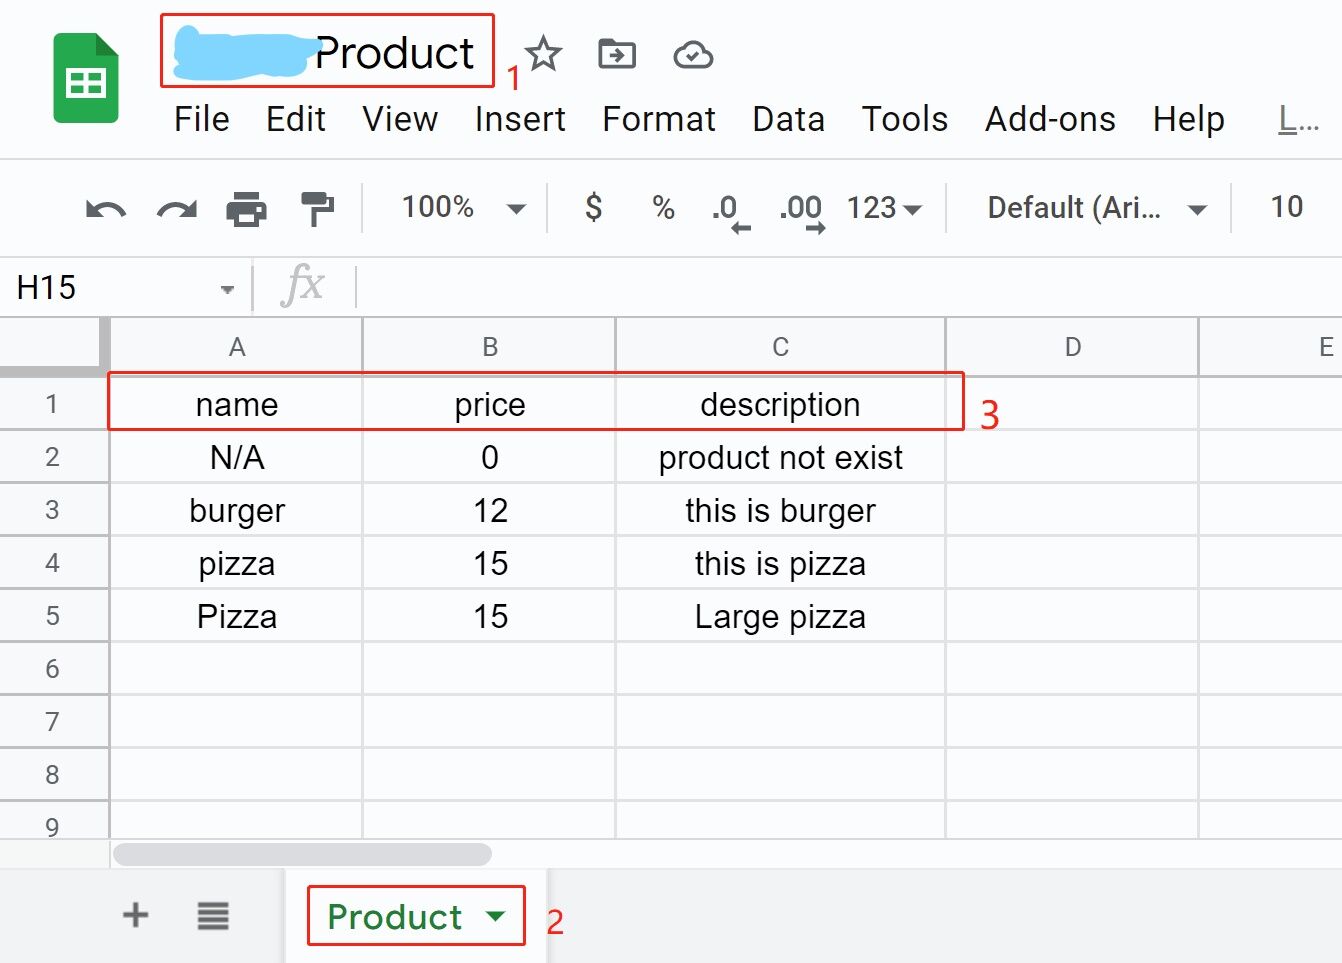Click the redo arrow icon
Viewport: 1342px width, 963px height.
coord(177,209)
